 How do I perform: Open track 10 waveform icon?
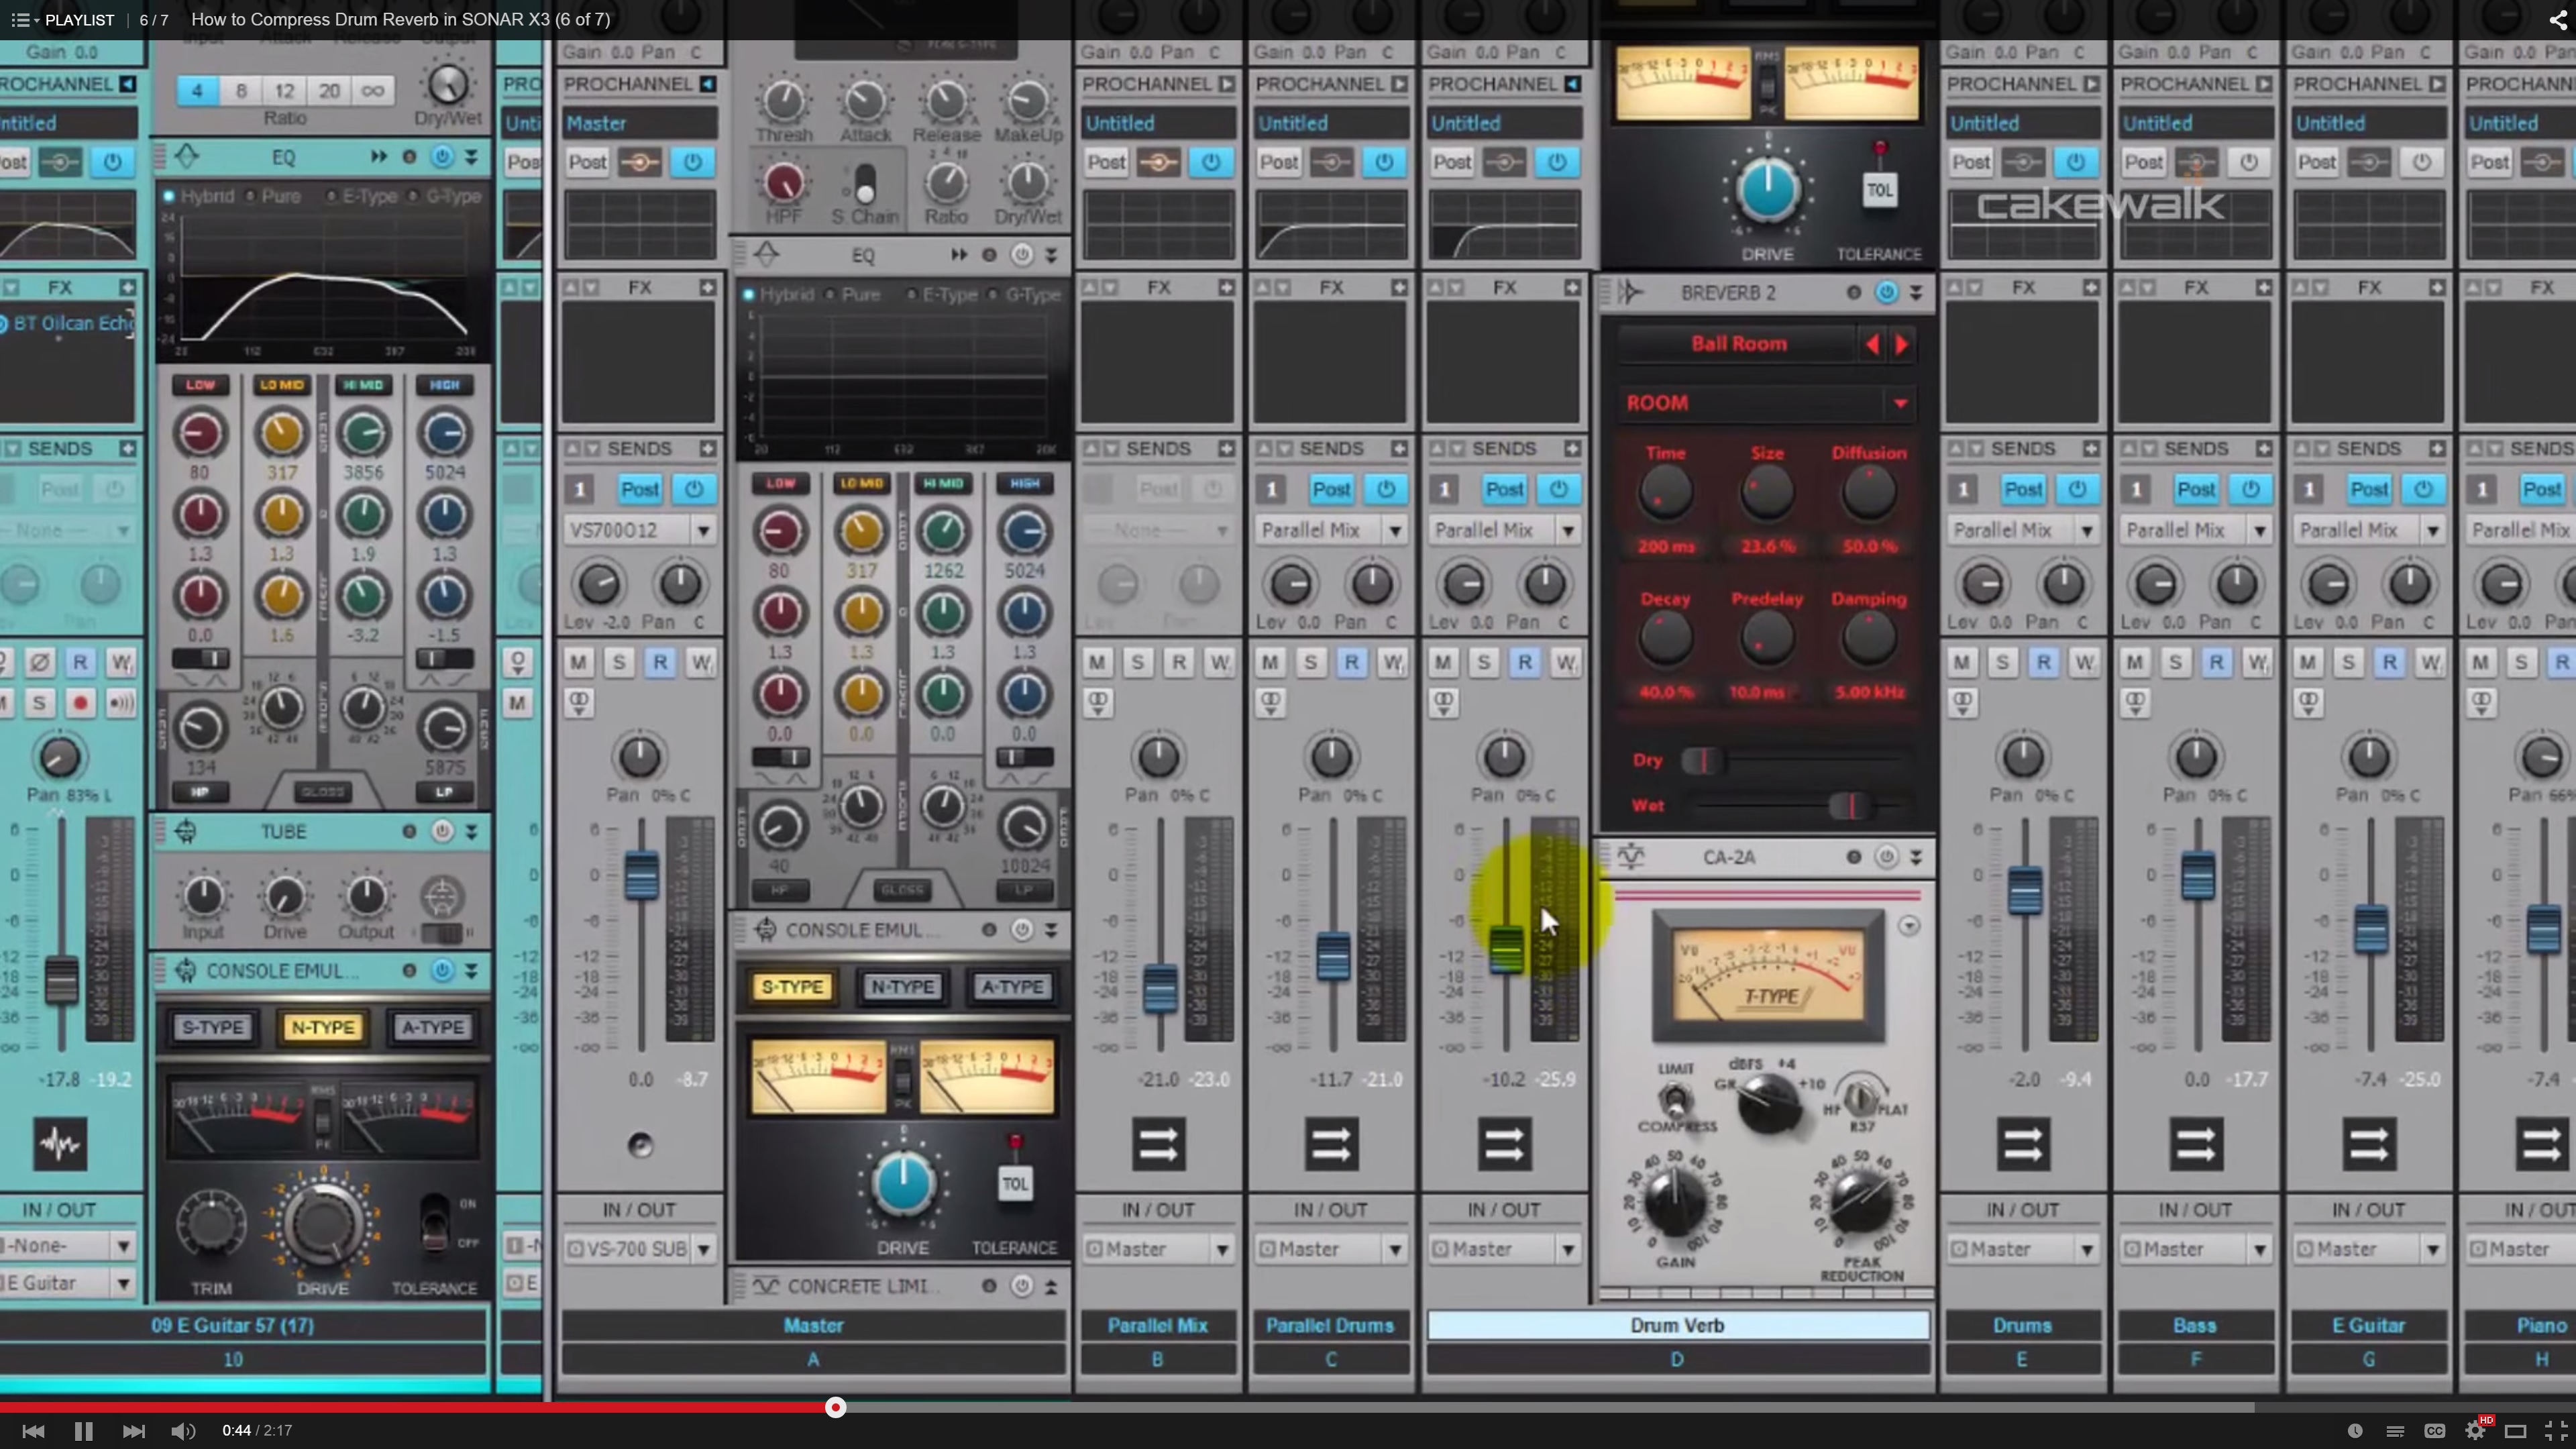[60, 1144]
